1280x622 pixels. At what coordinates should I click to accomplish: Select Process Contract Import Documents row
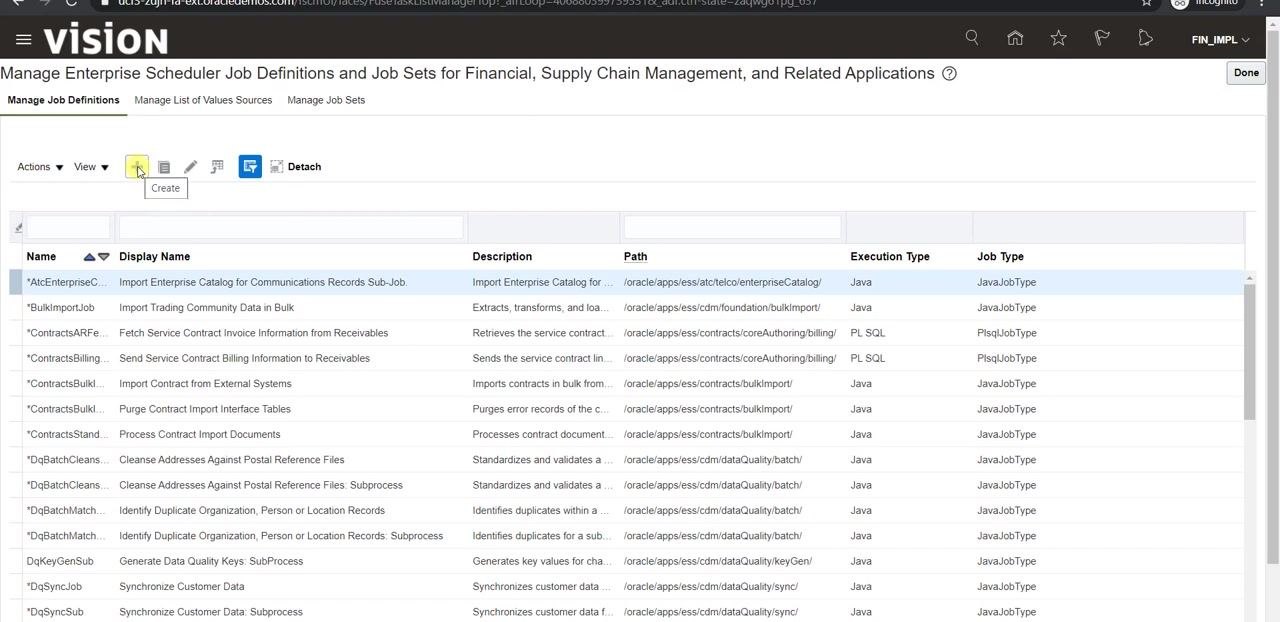click(628, 434)
